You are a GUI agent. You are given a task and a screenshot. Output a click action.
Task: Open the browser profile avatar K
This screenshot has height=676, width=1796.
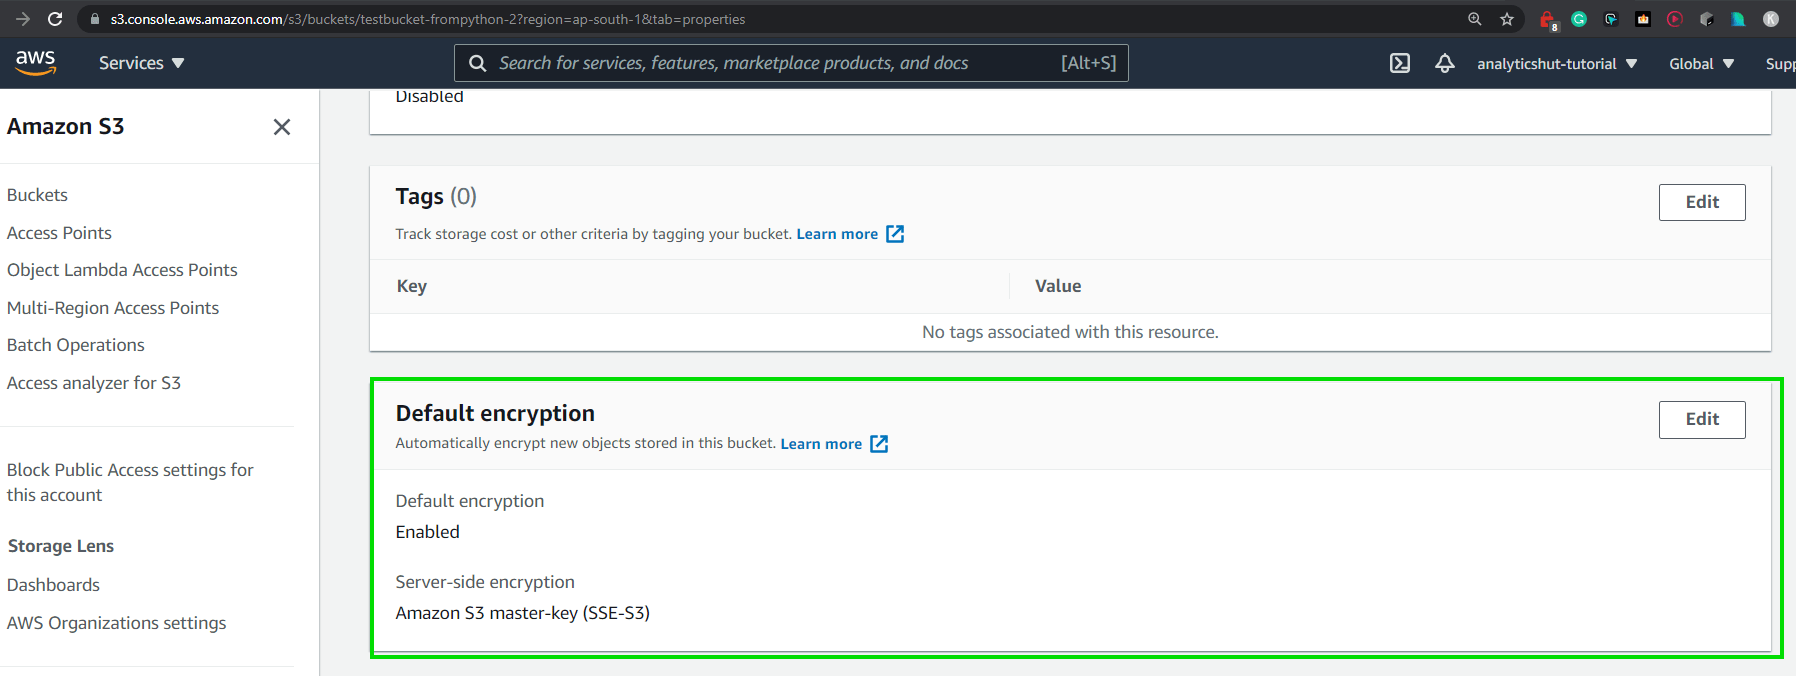click(1771, 19)
